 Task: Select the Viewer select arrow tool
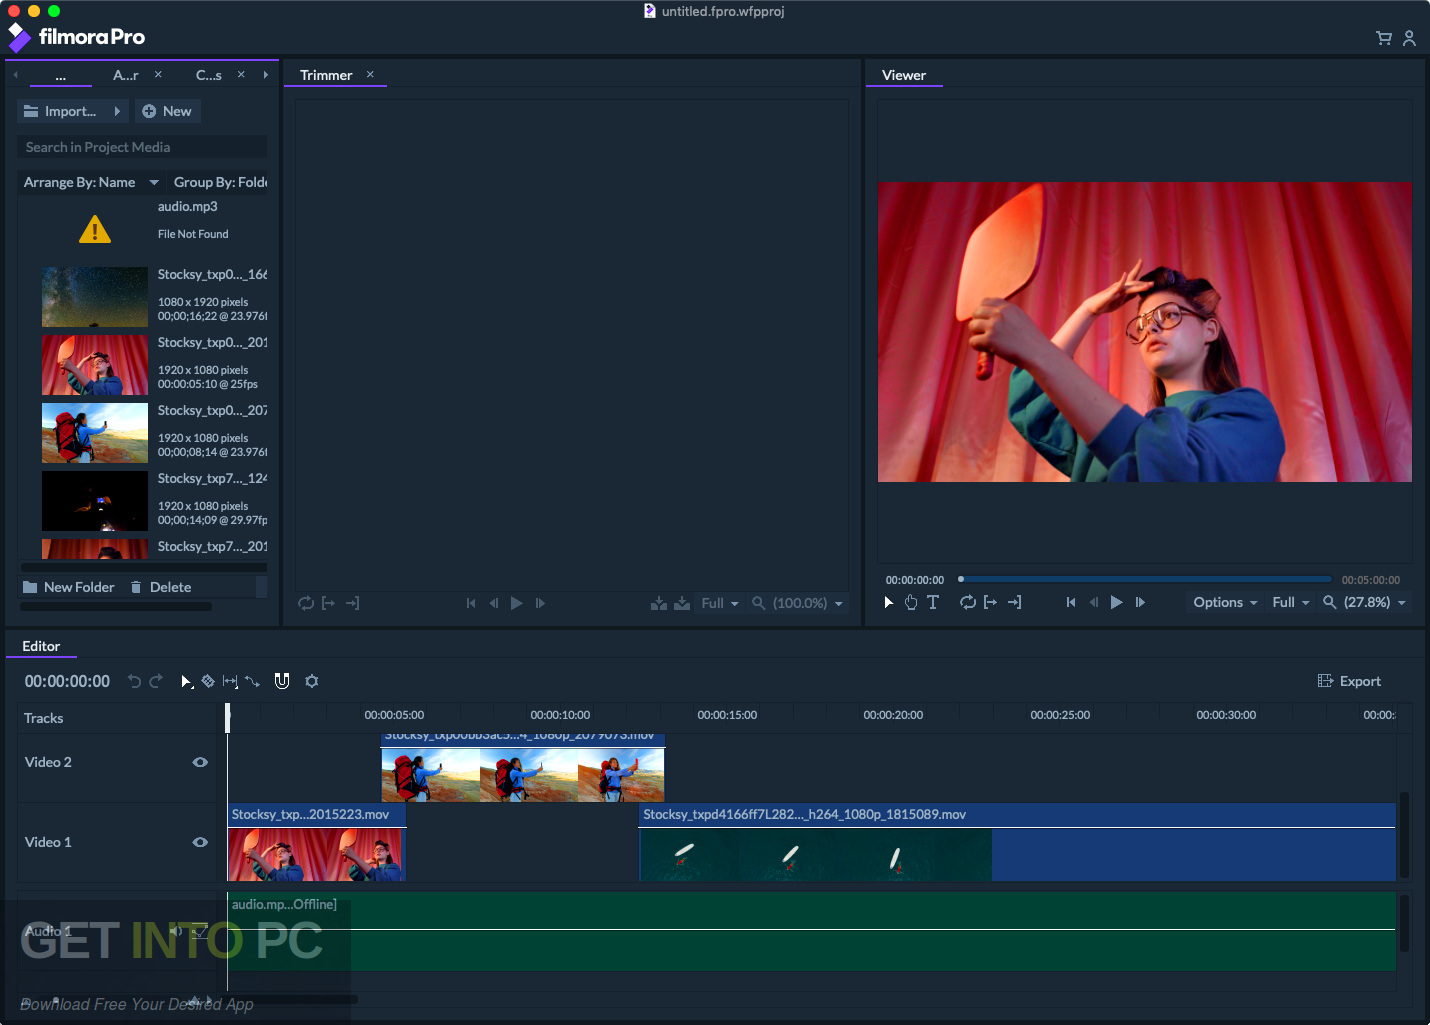coord(888,602)
